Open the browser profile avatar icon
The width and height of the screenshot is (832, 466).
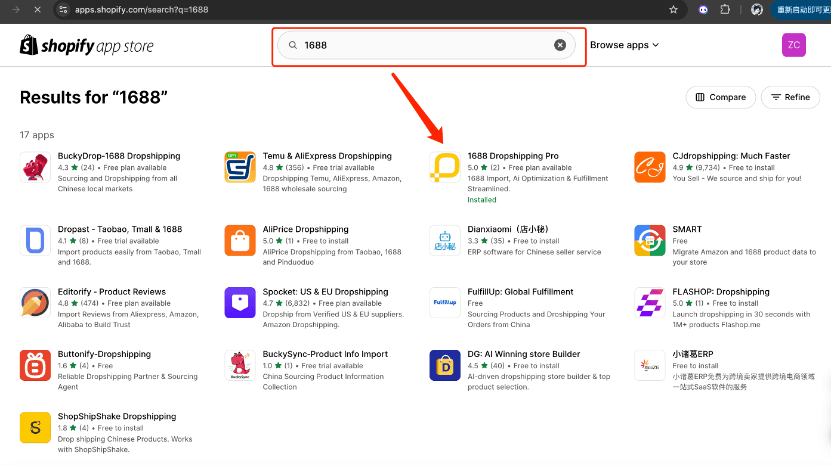point(757,10)
